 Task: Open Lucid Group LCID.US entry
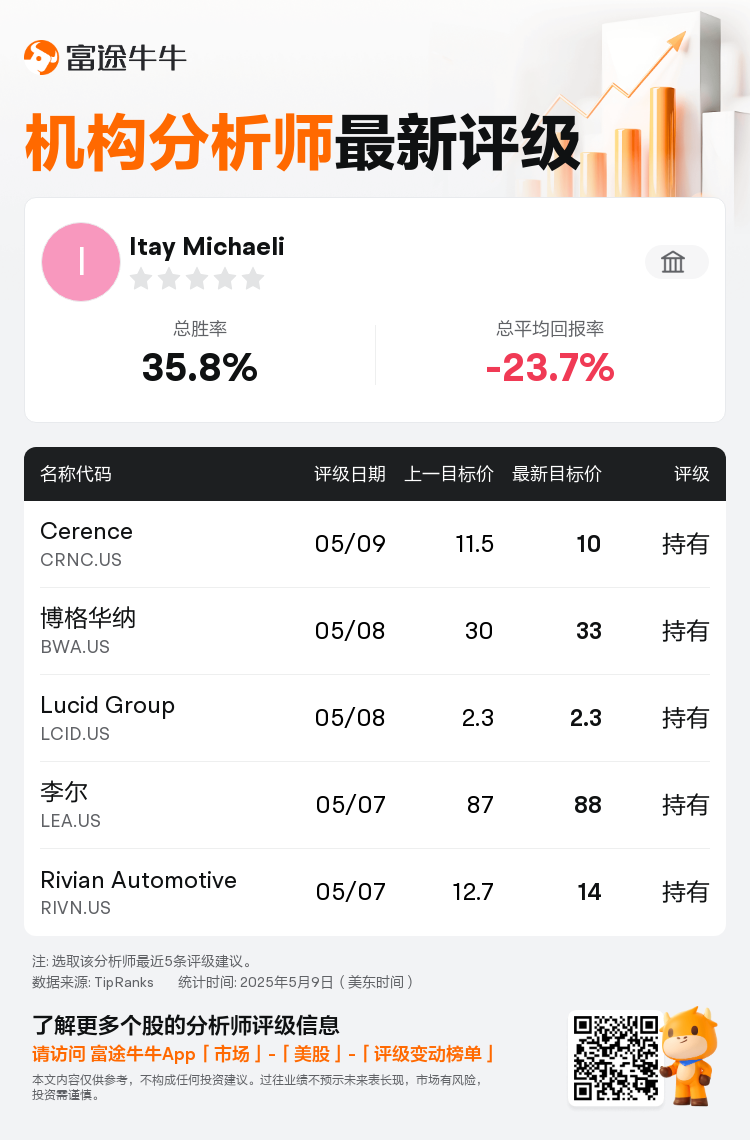375,718
